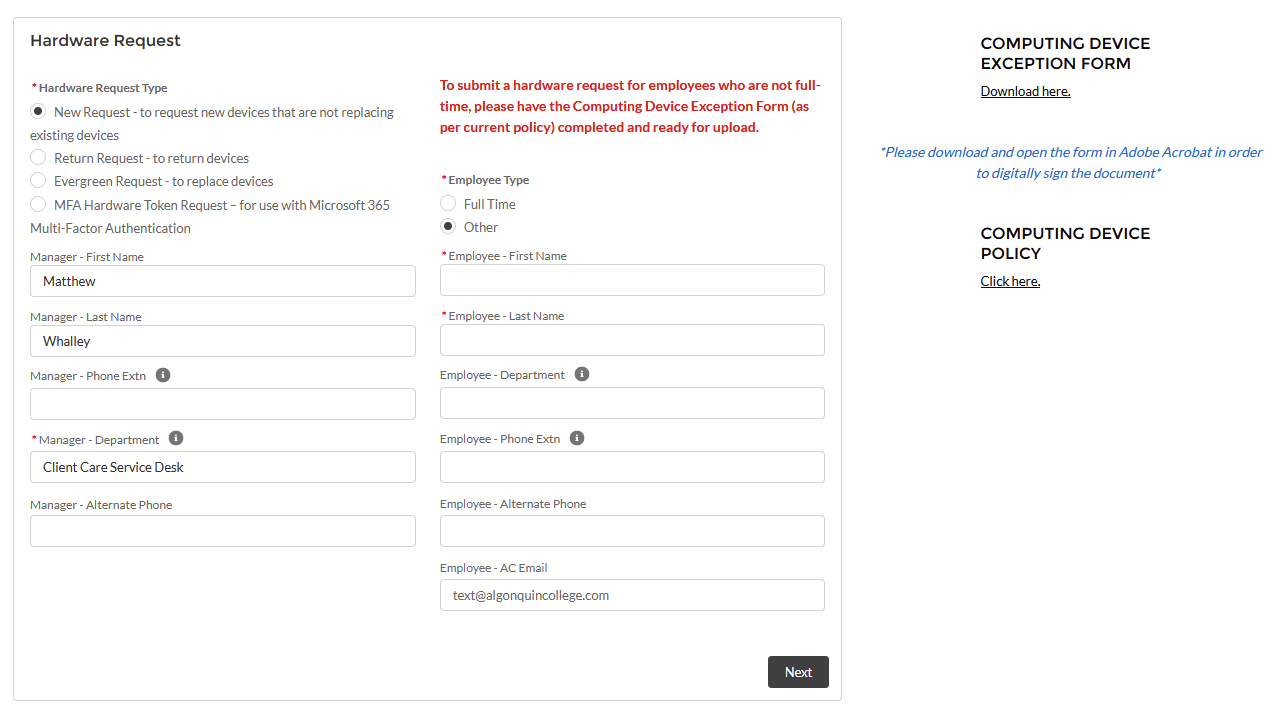
Task: Open the Employee - Department info tooltip
Action: (581, 374)
